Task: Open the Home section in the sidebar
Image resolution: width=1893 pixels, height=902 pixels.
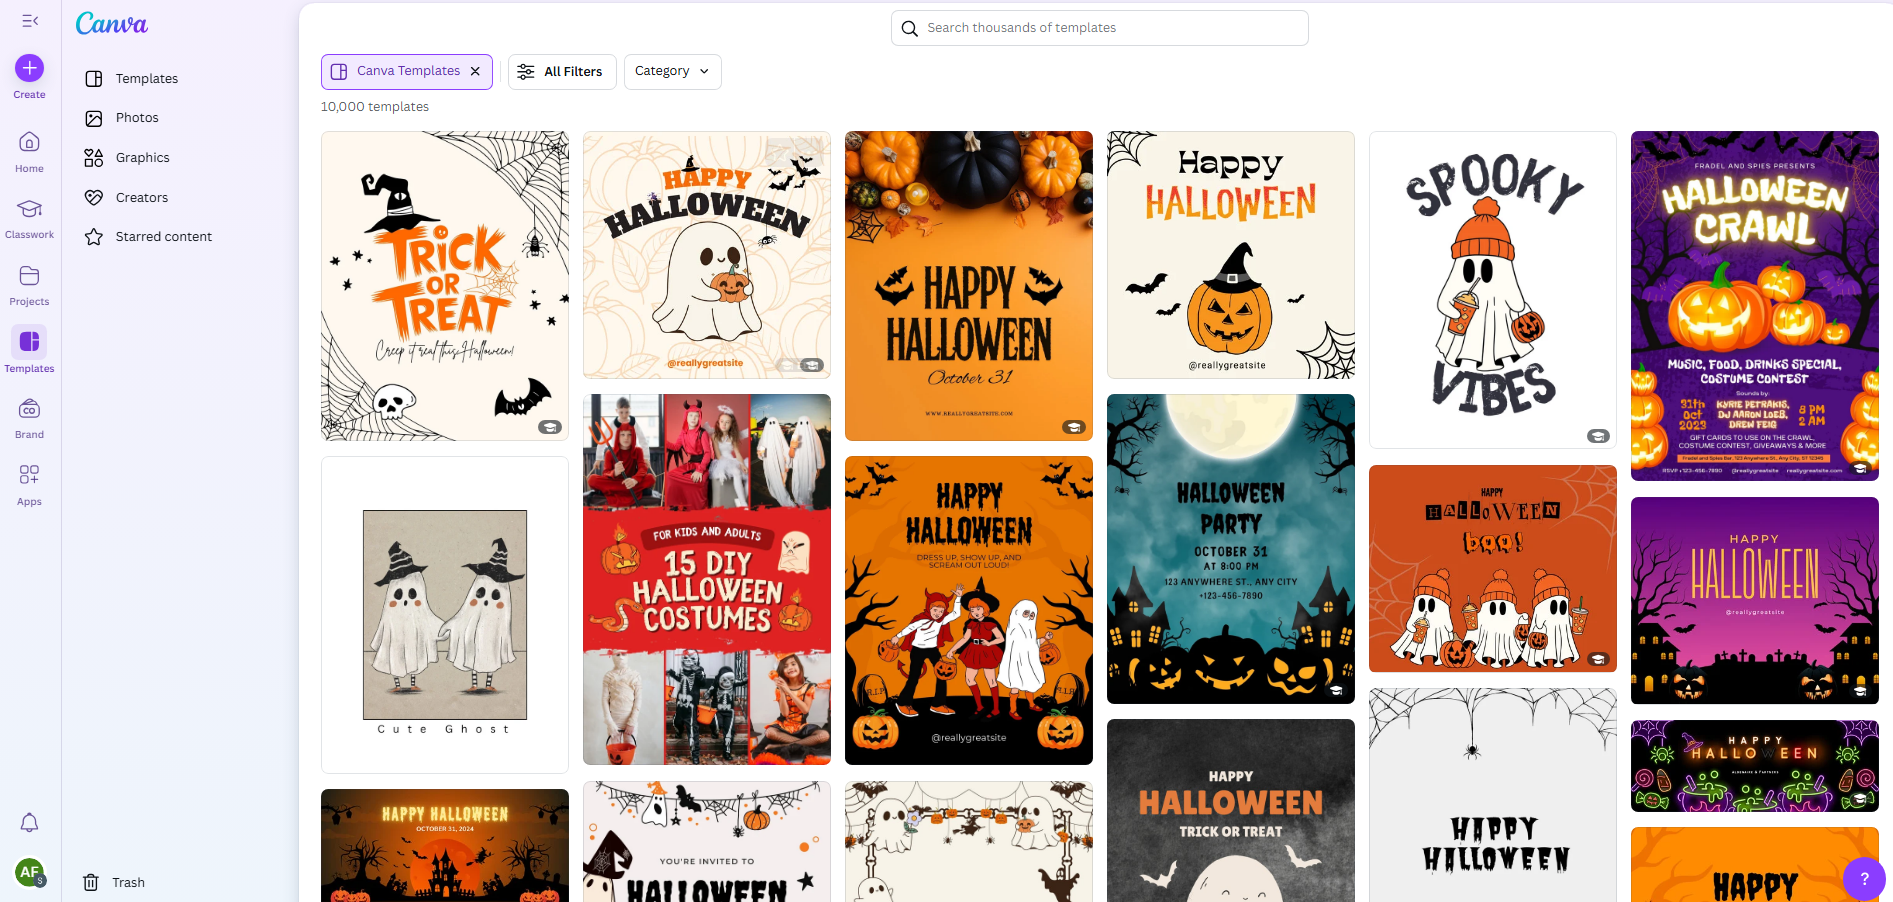Action: [x=29, y=148]
